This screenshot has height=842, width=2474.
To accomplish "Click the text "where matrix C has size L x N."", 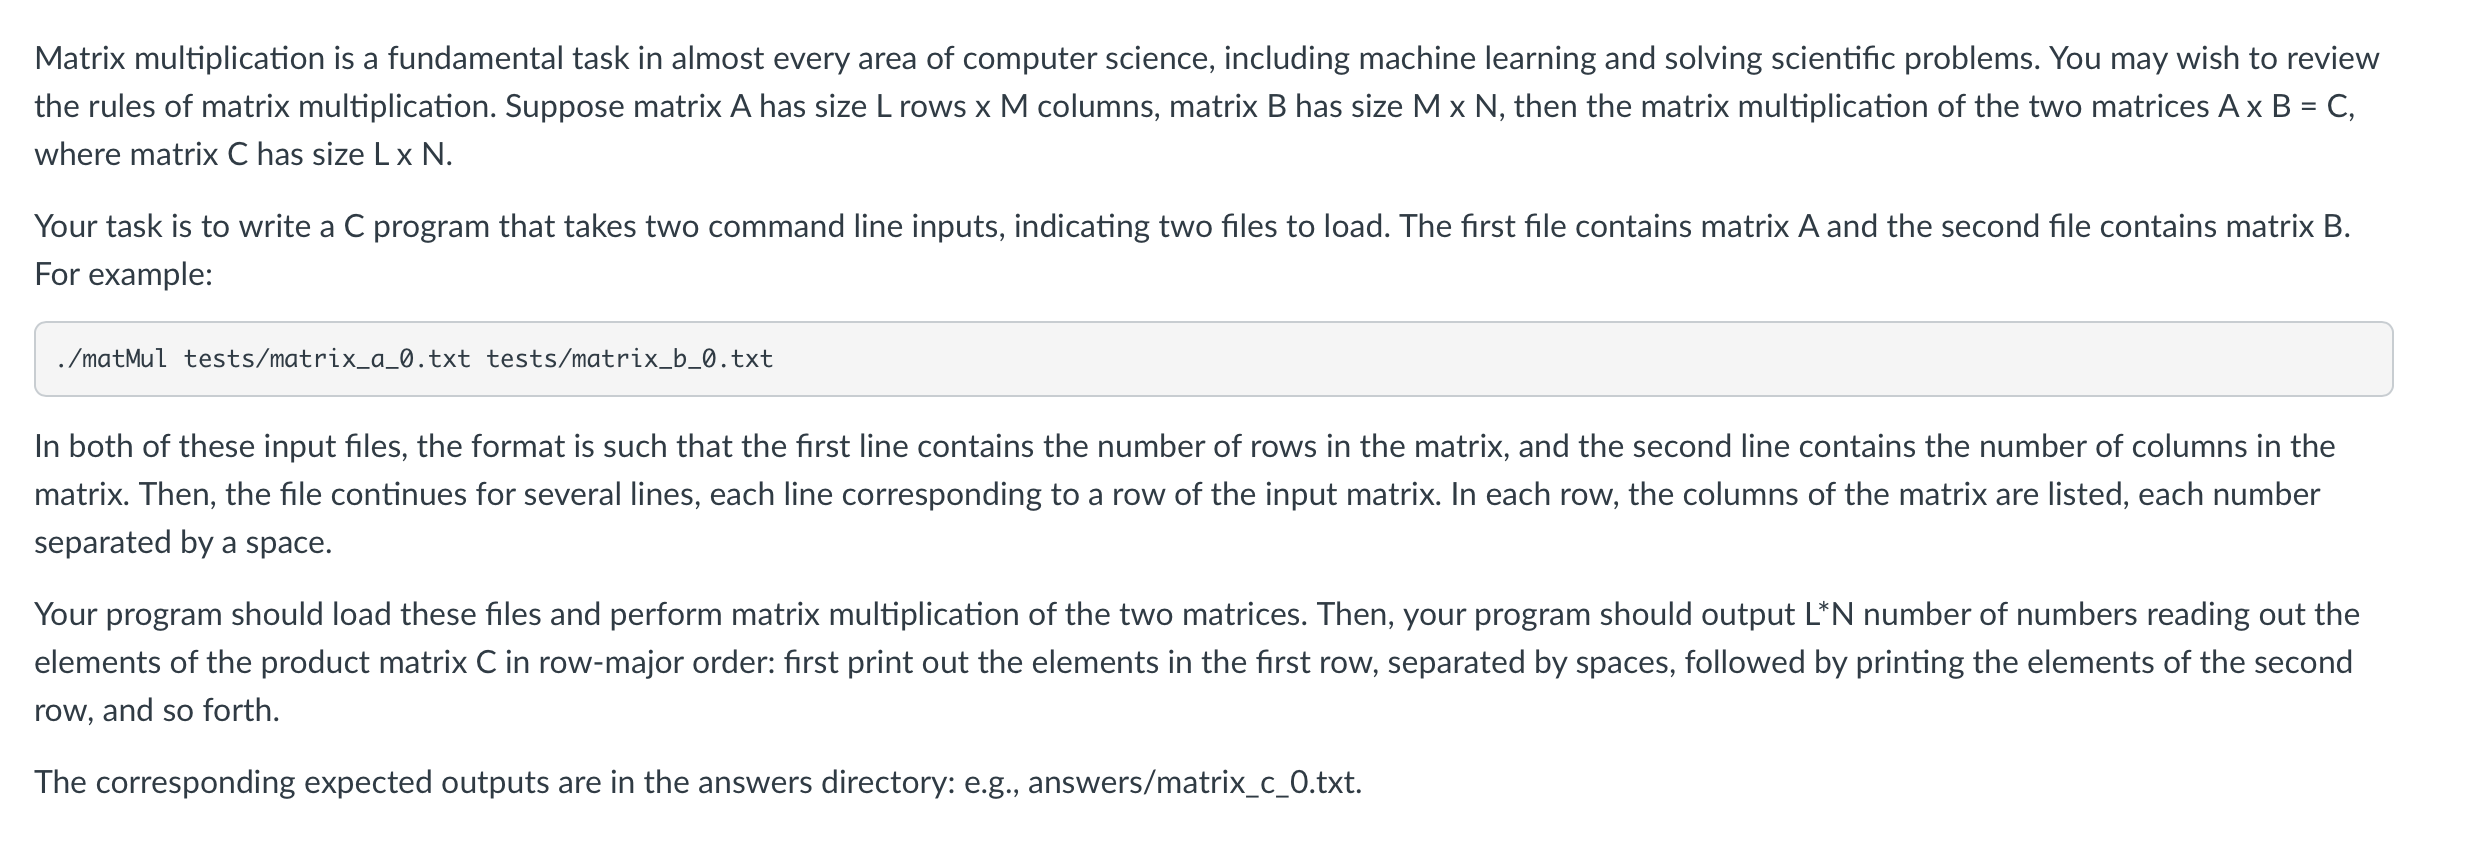I will [x=243, y=155].
